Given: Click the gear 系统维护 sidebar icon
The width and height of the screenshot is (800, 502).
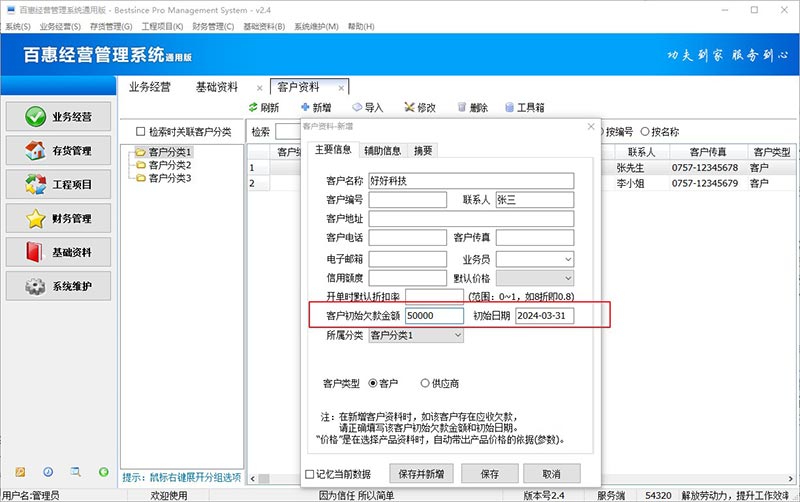Looking at the screenshot, I should tap(35, 286).
